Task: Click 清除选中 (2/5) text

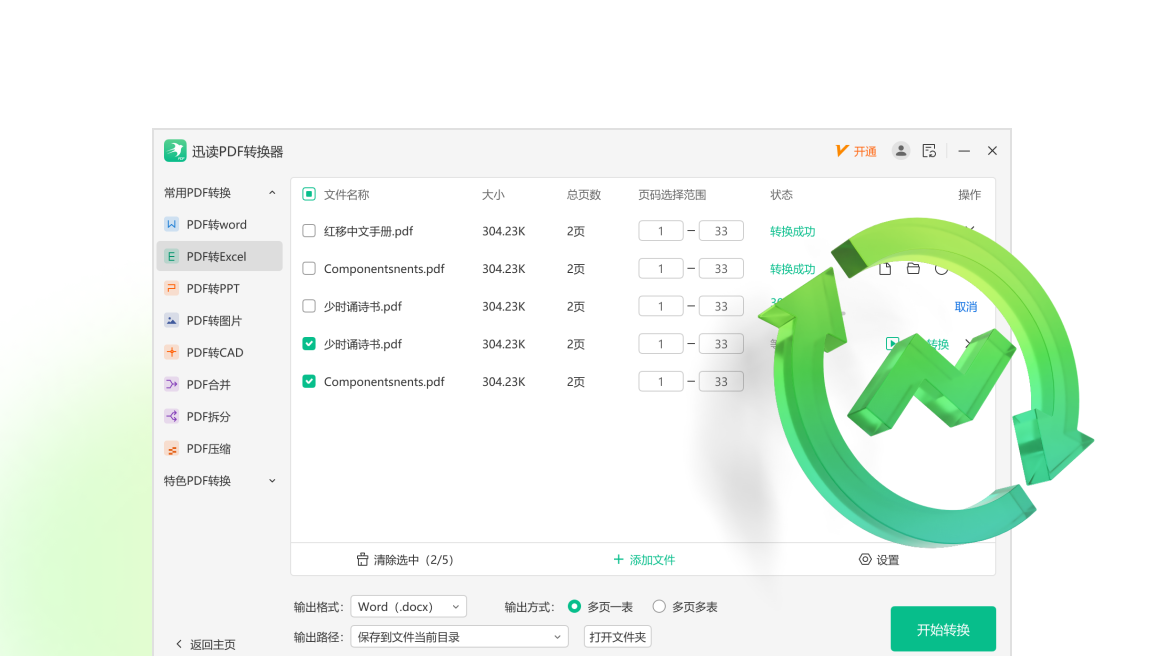Action: click(413, 560)
